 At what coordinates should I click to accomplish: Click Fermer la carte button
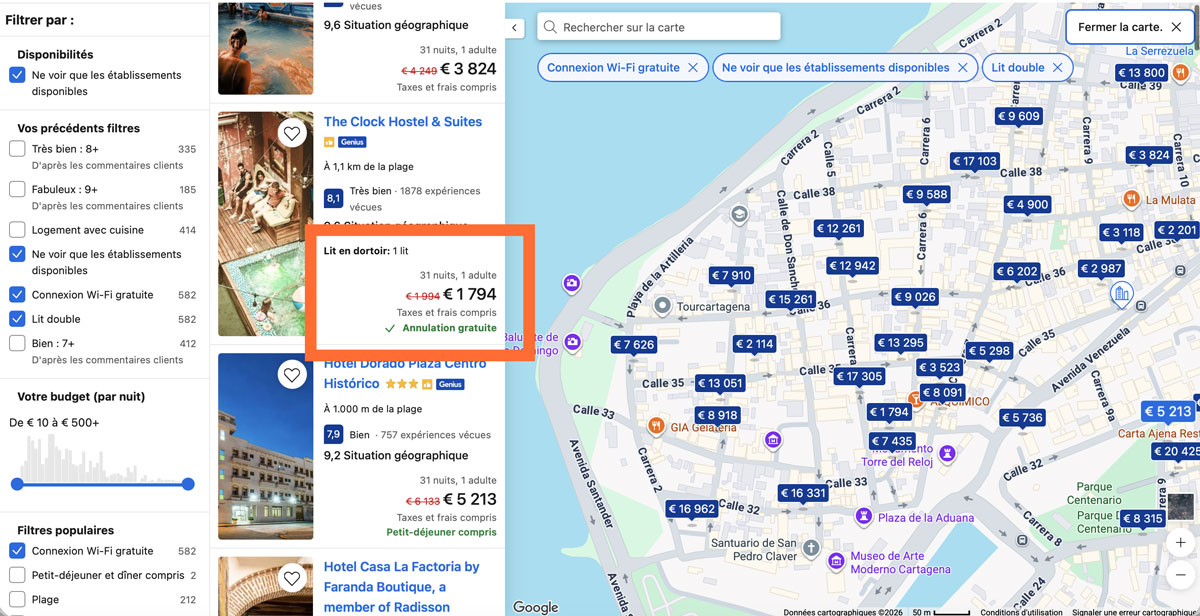click(x=1129, y=27)
